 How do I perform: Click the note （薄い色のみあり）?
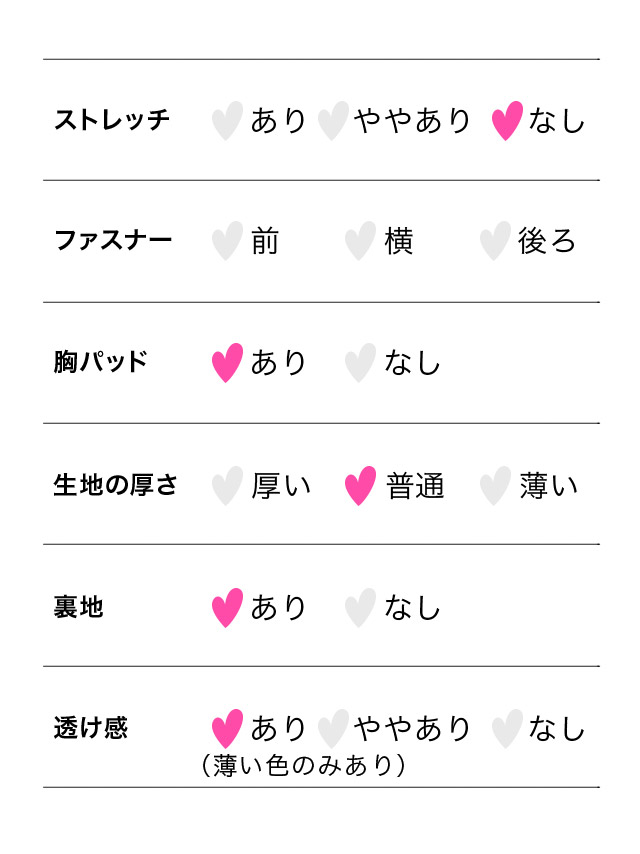[302, 766]
